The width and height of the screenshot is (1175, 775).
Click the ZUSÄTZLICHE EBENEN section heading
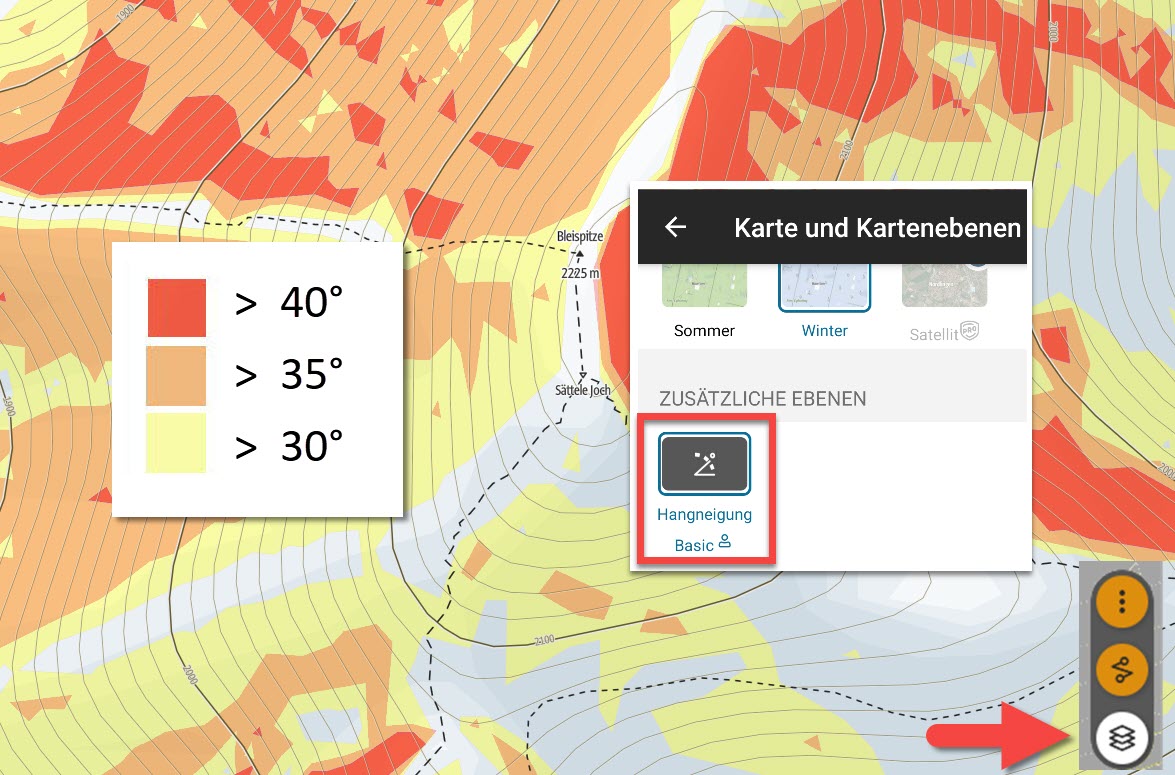pyautogui.click(x=763, y=399)
